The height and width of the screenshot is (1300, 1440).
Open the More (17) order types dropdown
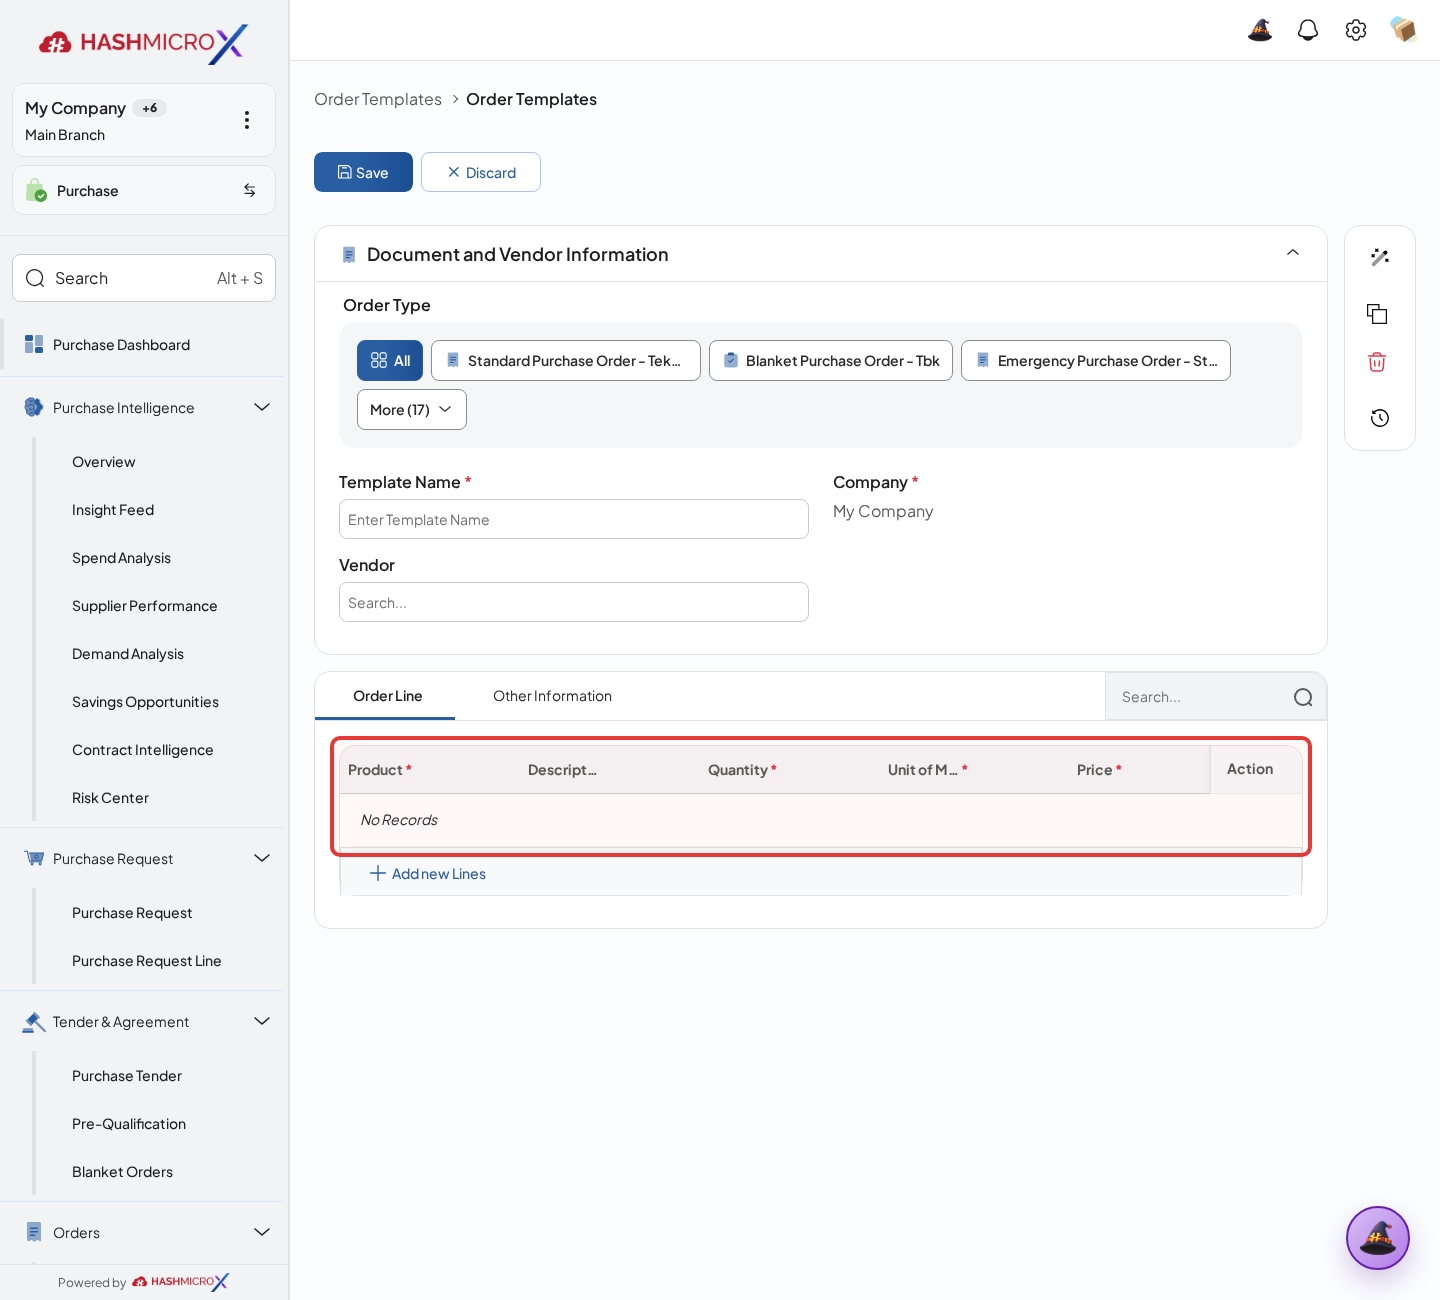pos(412,410)
